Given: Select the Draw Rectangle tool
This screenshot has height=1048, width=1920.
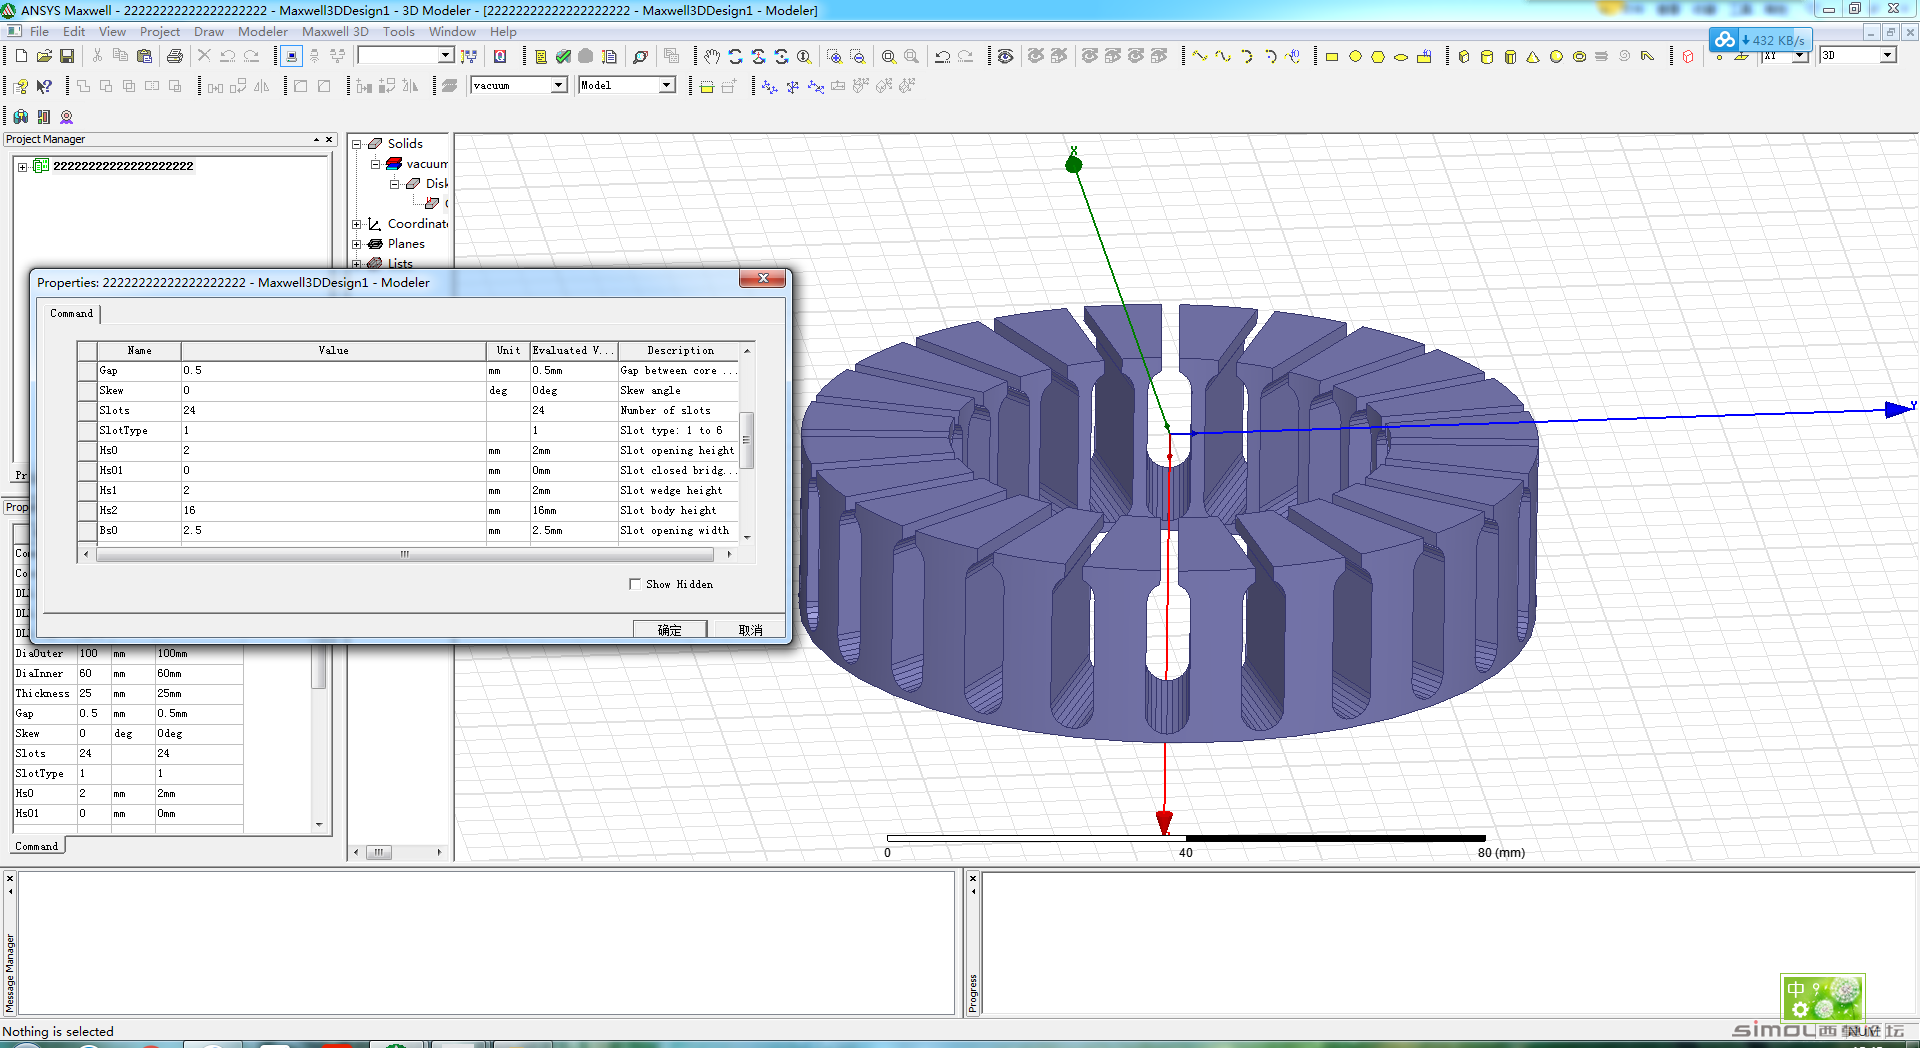Looking at the screenshot, I should [1332, 56].
